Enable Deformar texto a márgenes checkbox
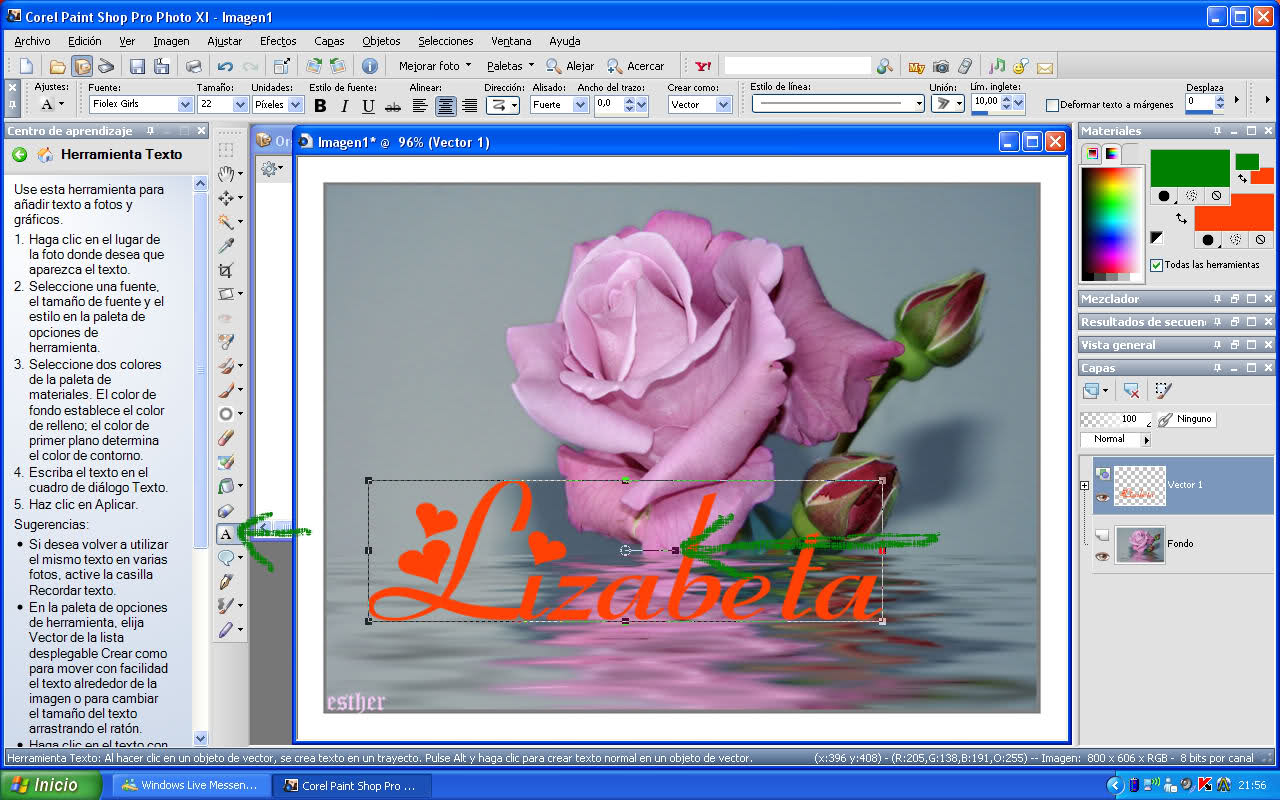 pyautogui.click(x=1052, y=105)
